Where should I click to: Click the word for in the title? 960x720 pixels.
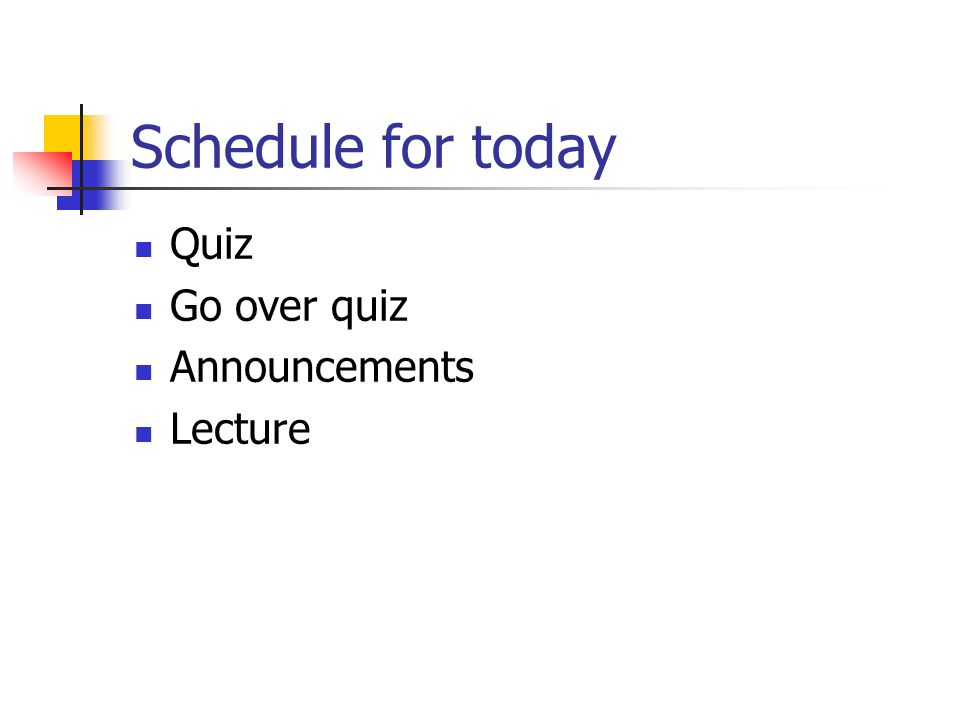(418, 146)
